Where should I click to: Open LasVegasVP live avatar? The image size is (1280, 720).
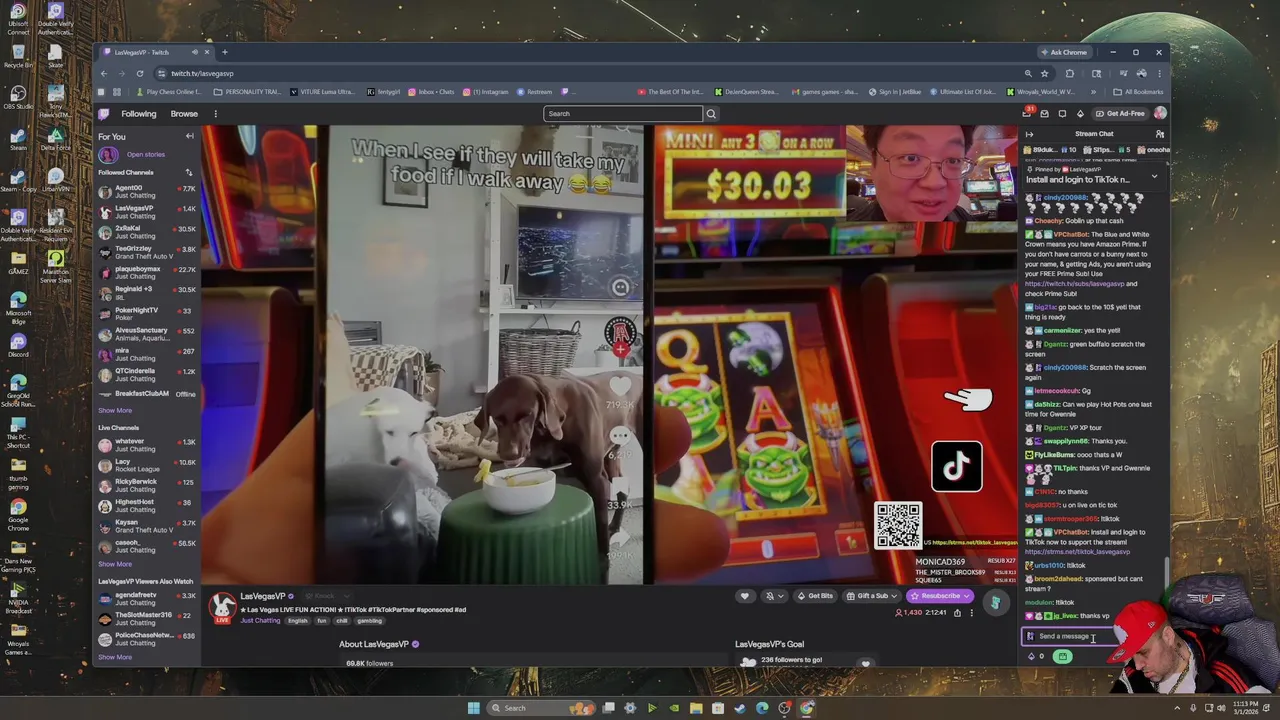(x=222, y=607)
